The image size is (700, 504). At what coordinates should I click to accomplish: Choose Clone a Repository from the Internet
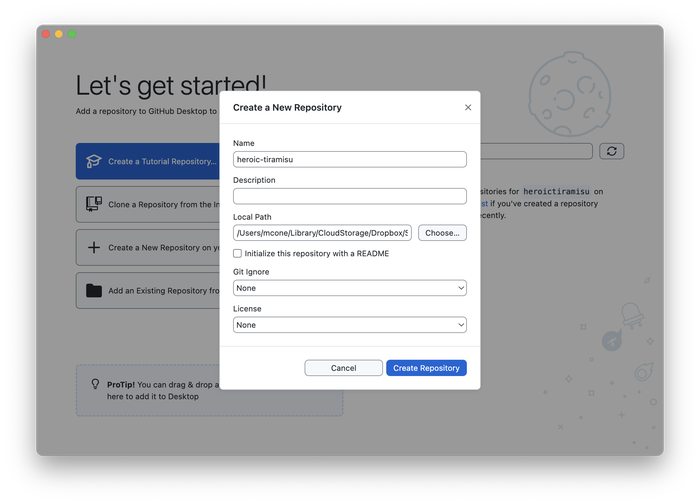[x=148, y=204]
